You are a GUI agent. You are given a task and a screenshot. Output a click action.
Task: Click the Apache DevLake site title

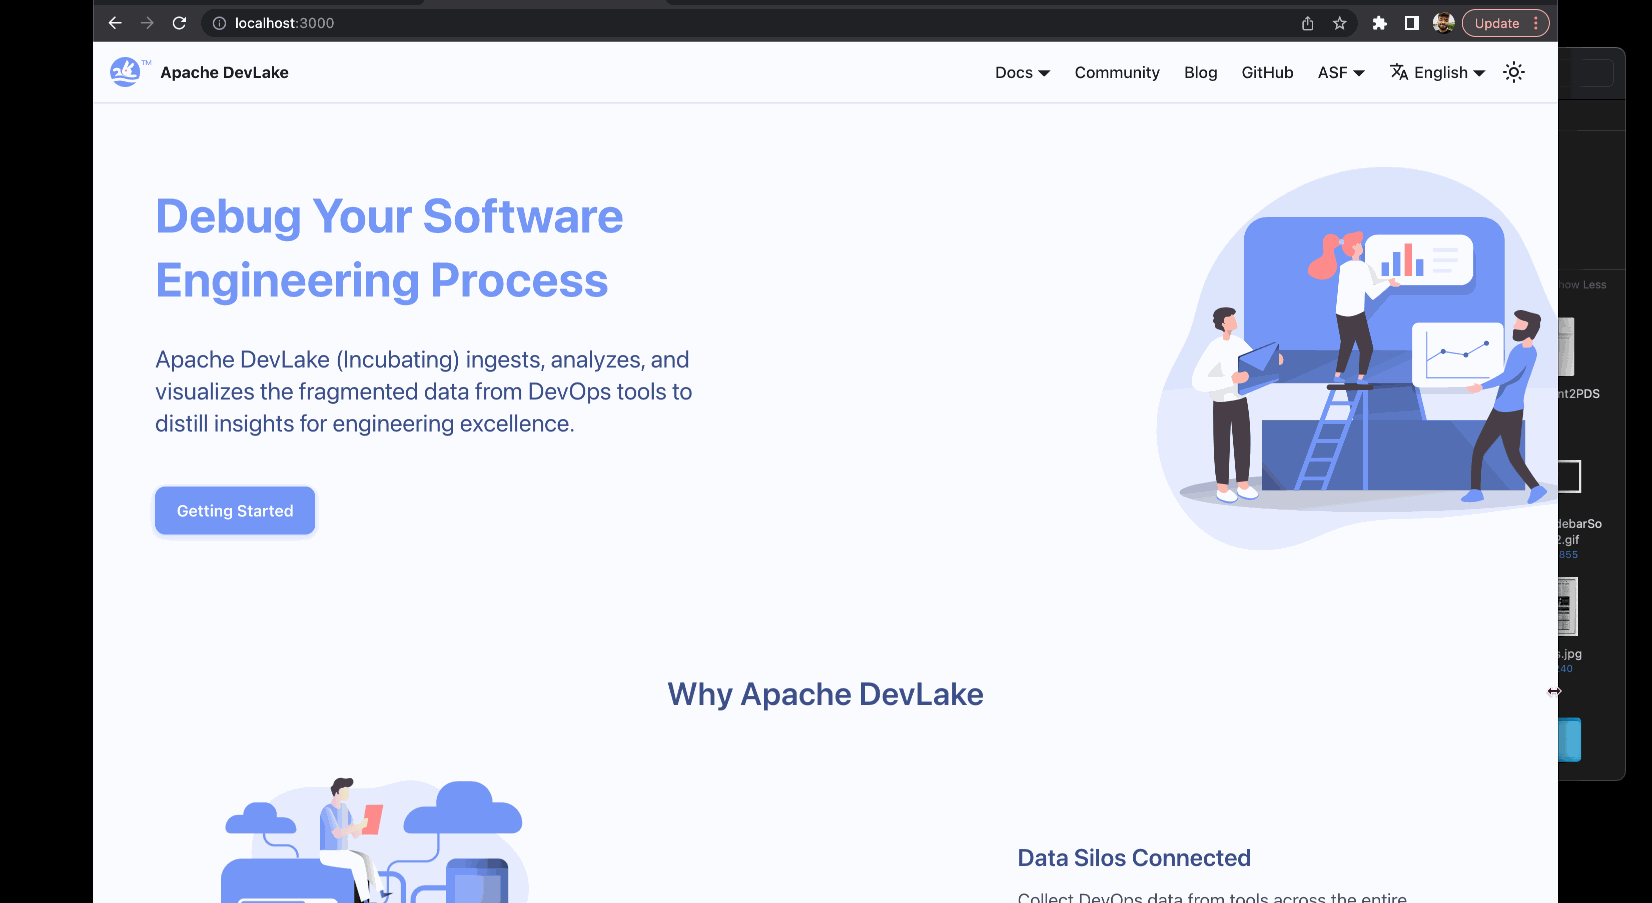click(x=224, y=72)
